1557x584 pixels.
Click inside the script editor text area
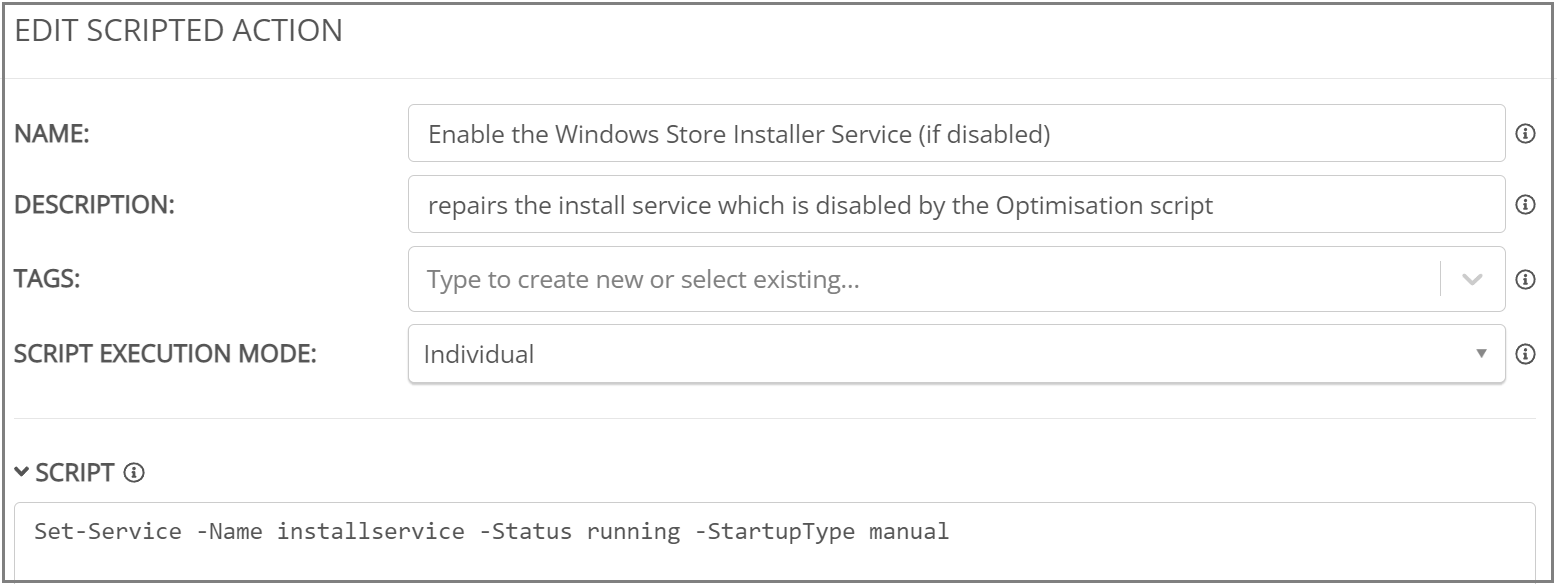click(x=775, y=543)
